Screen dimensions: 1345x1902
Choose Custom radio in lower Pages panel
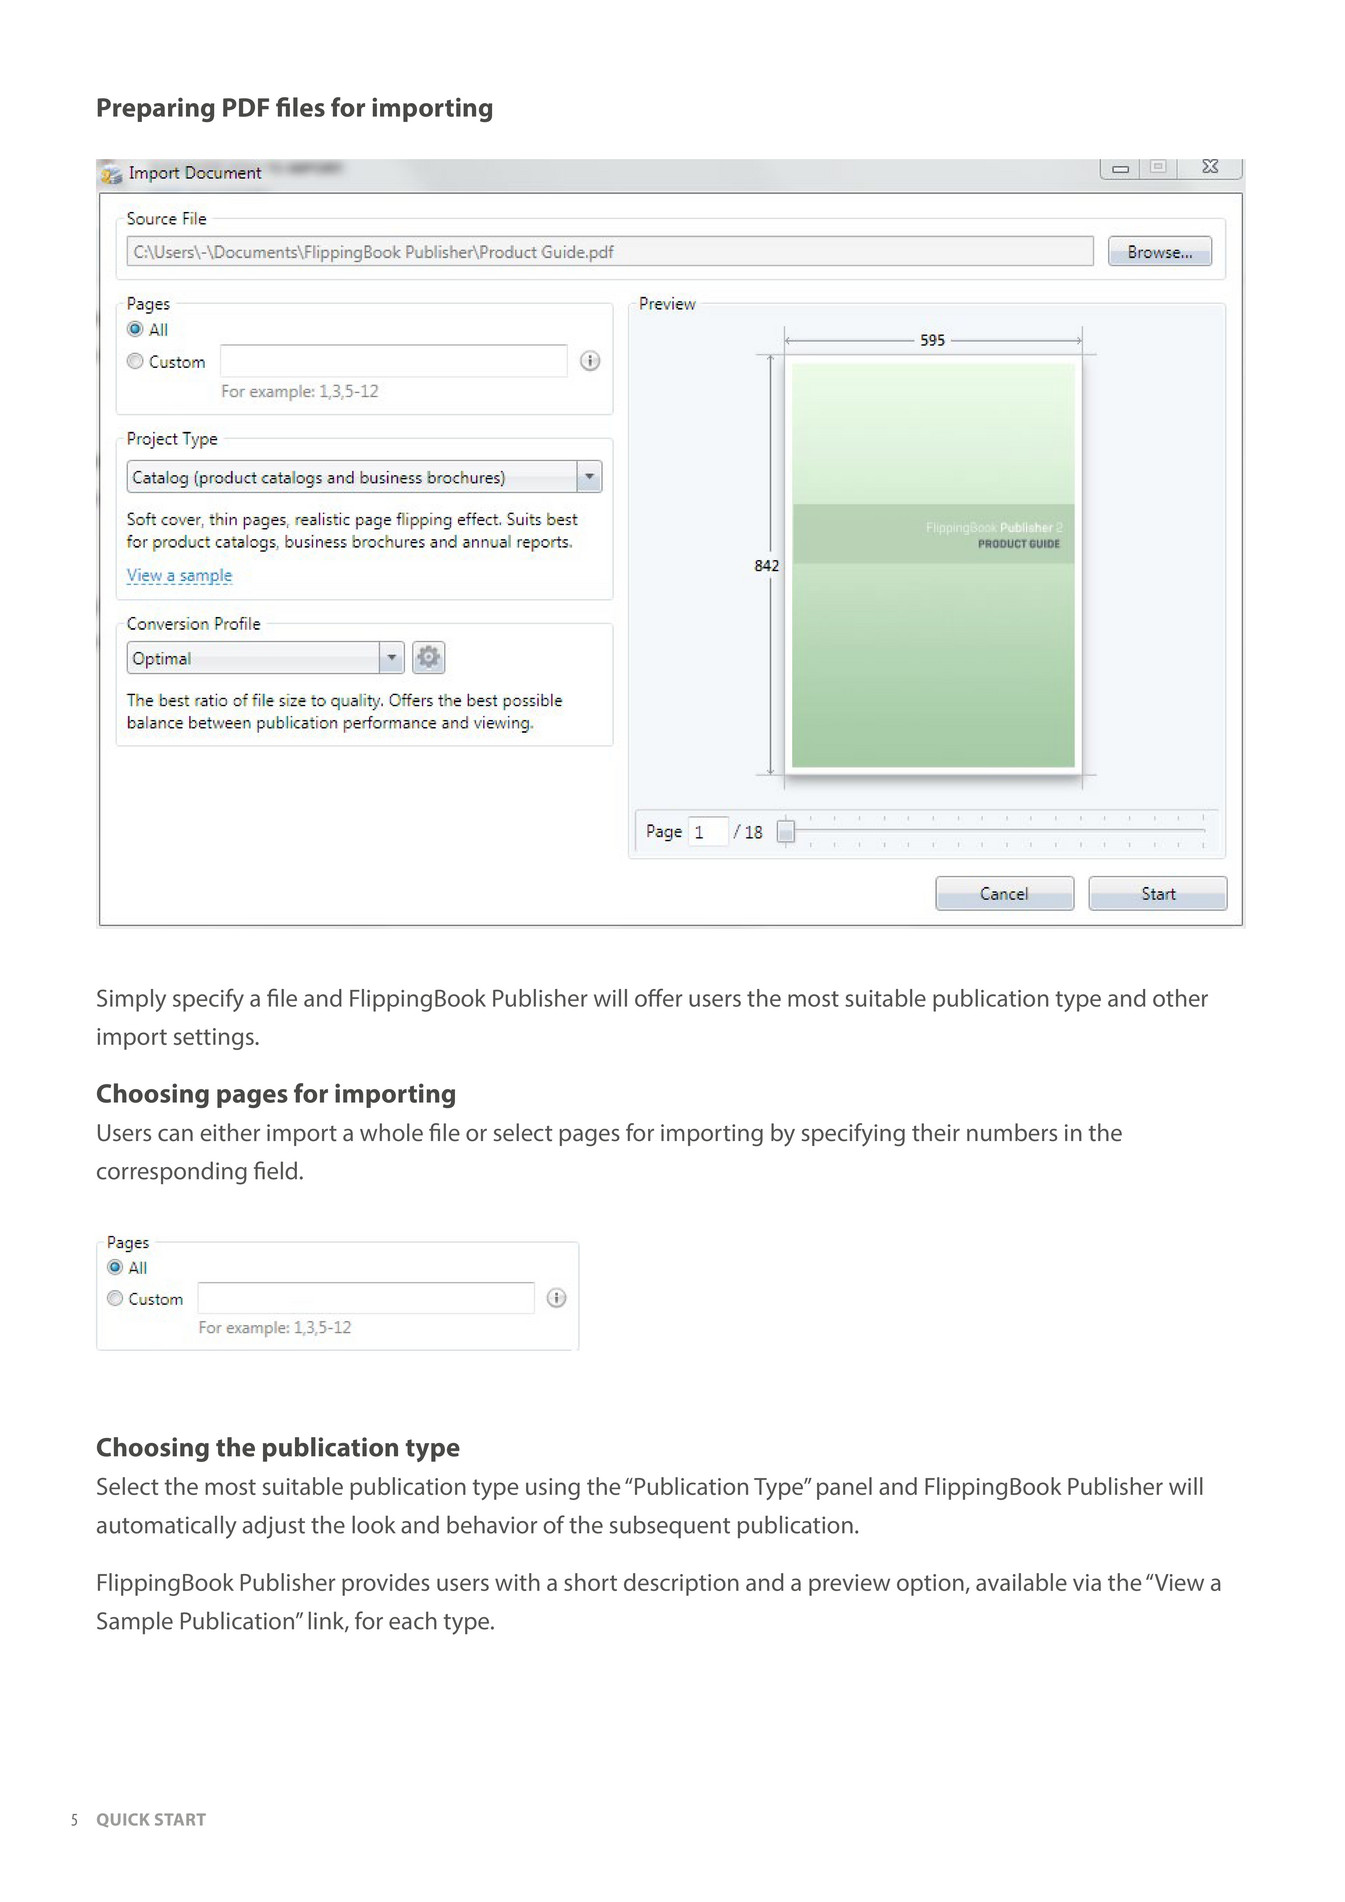click(115, 1298)
